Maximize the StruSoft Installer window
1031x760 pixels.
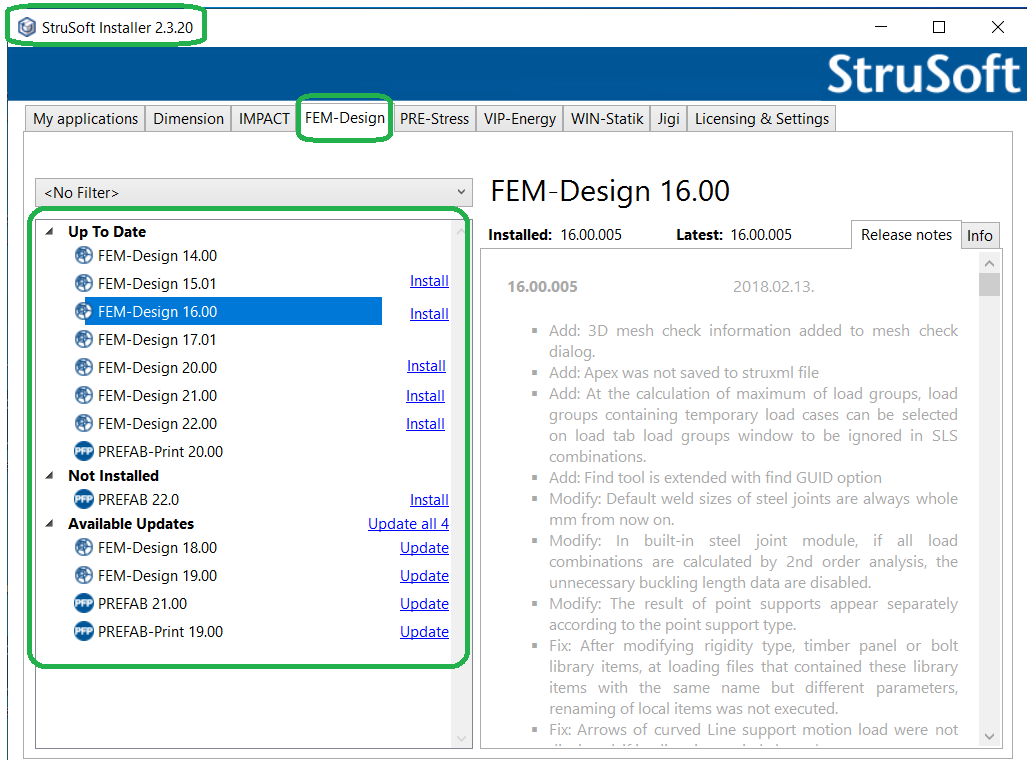coord(939,27)
